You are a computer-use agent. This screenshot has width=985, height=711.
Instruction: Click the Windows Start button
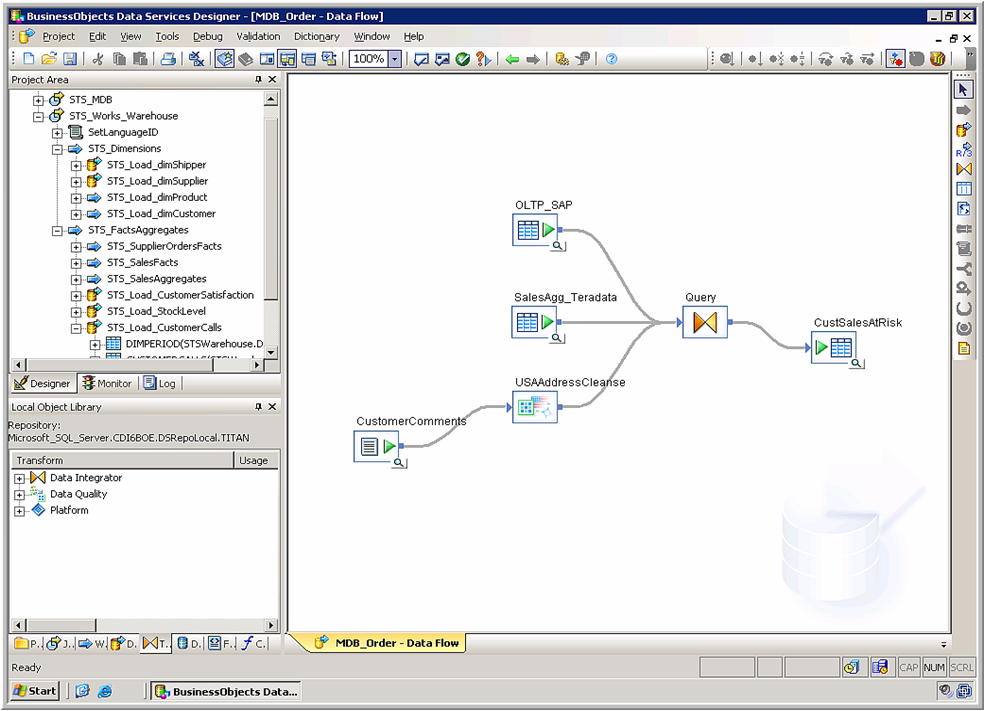coord(35,691)
